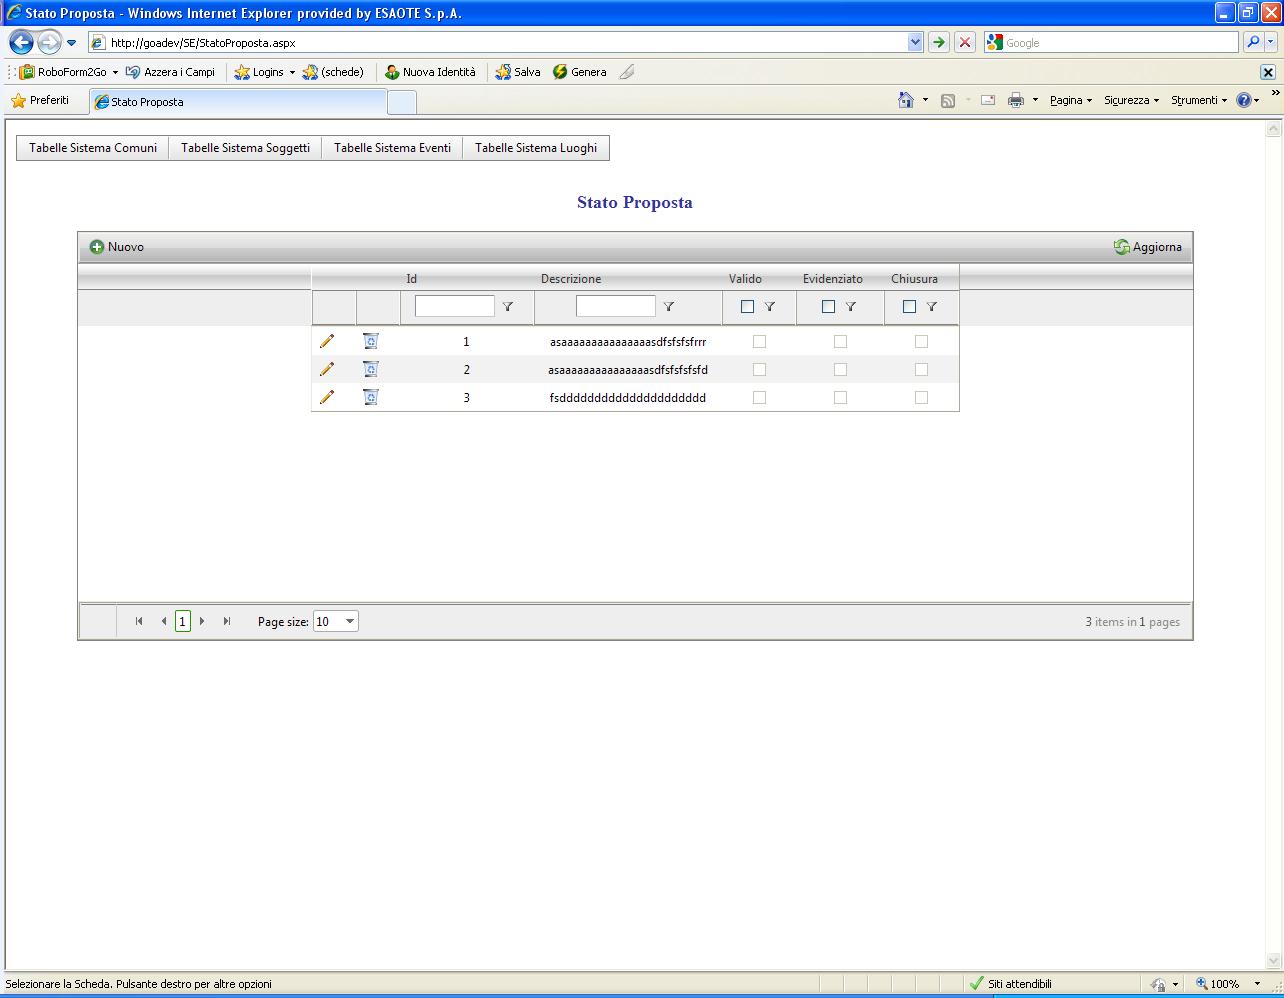Viewport: 1284px width, 998px height.
Task: Expand the address bar history dropdown
Action: pyautogui.click(x=915, y=42)
